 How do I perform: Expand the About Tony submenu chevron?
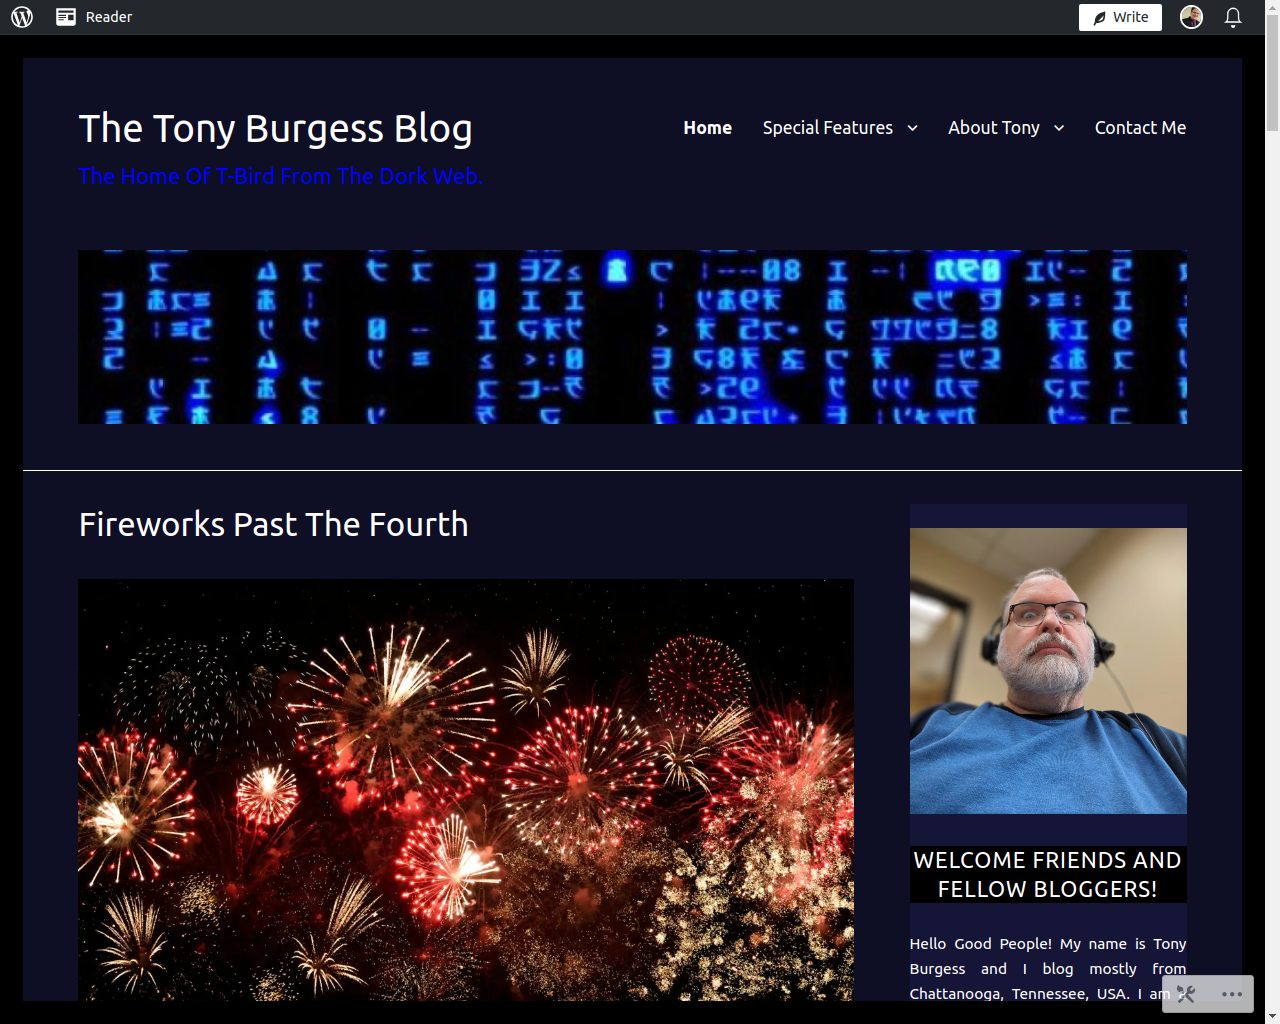(x=1059, y=128)
